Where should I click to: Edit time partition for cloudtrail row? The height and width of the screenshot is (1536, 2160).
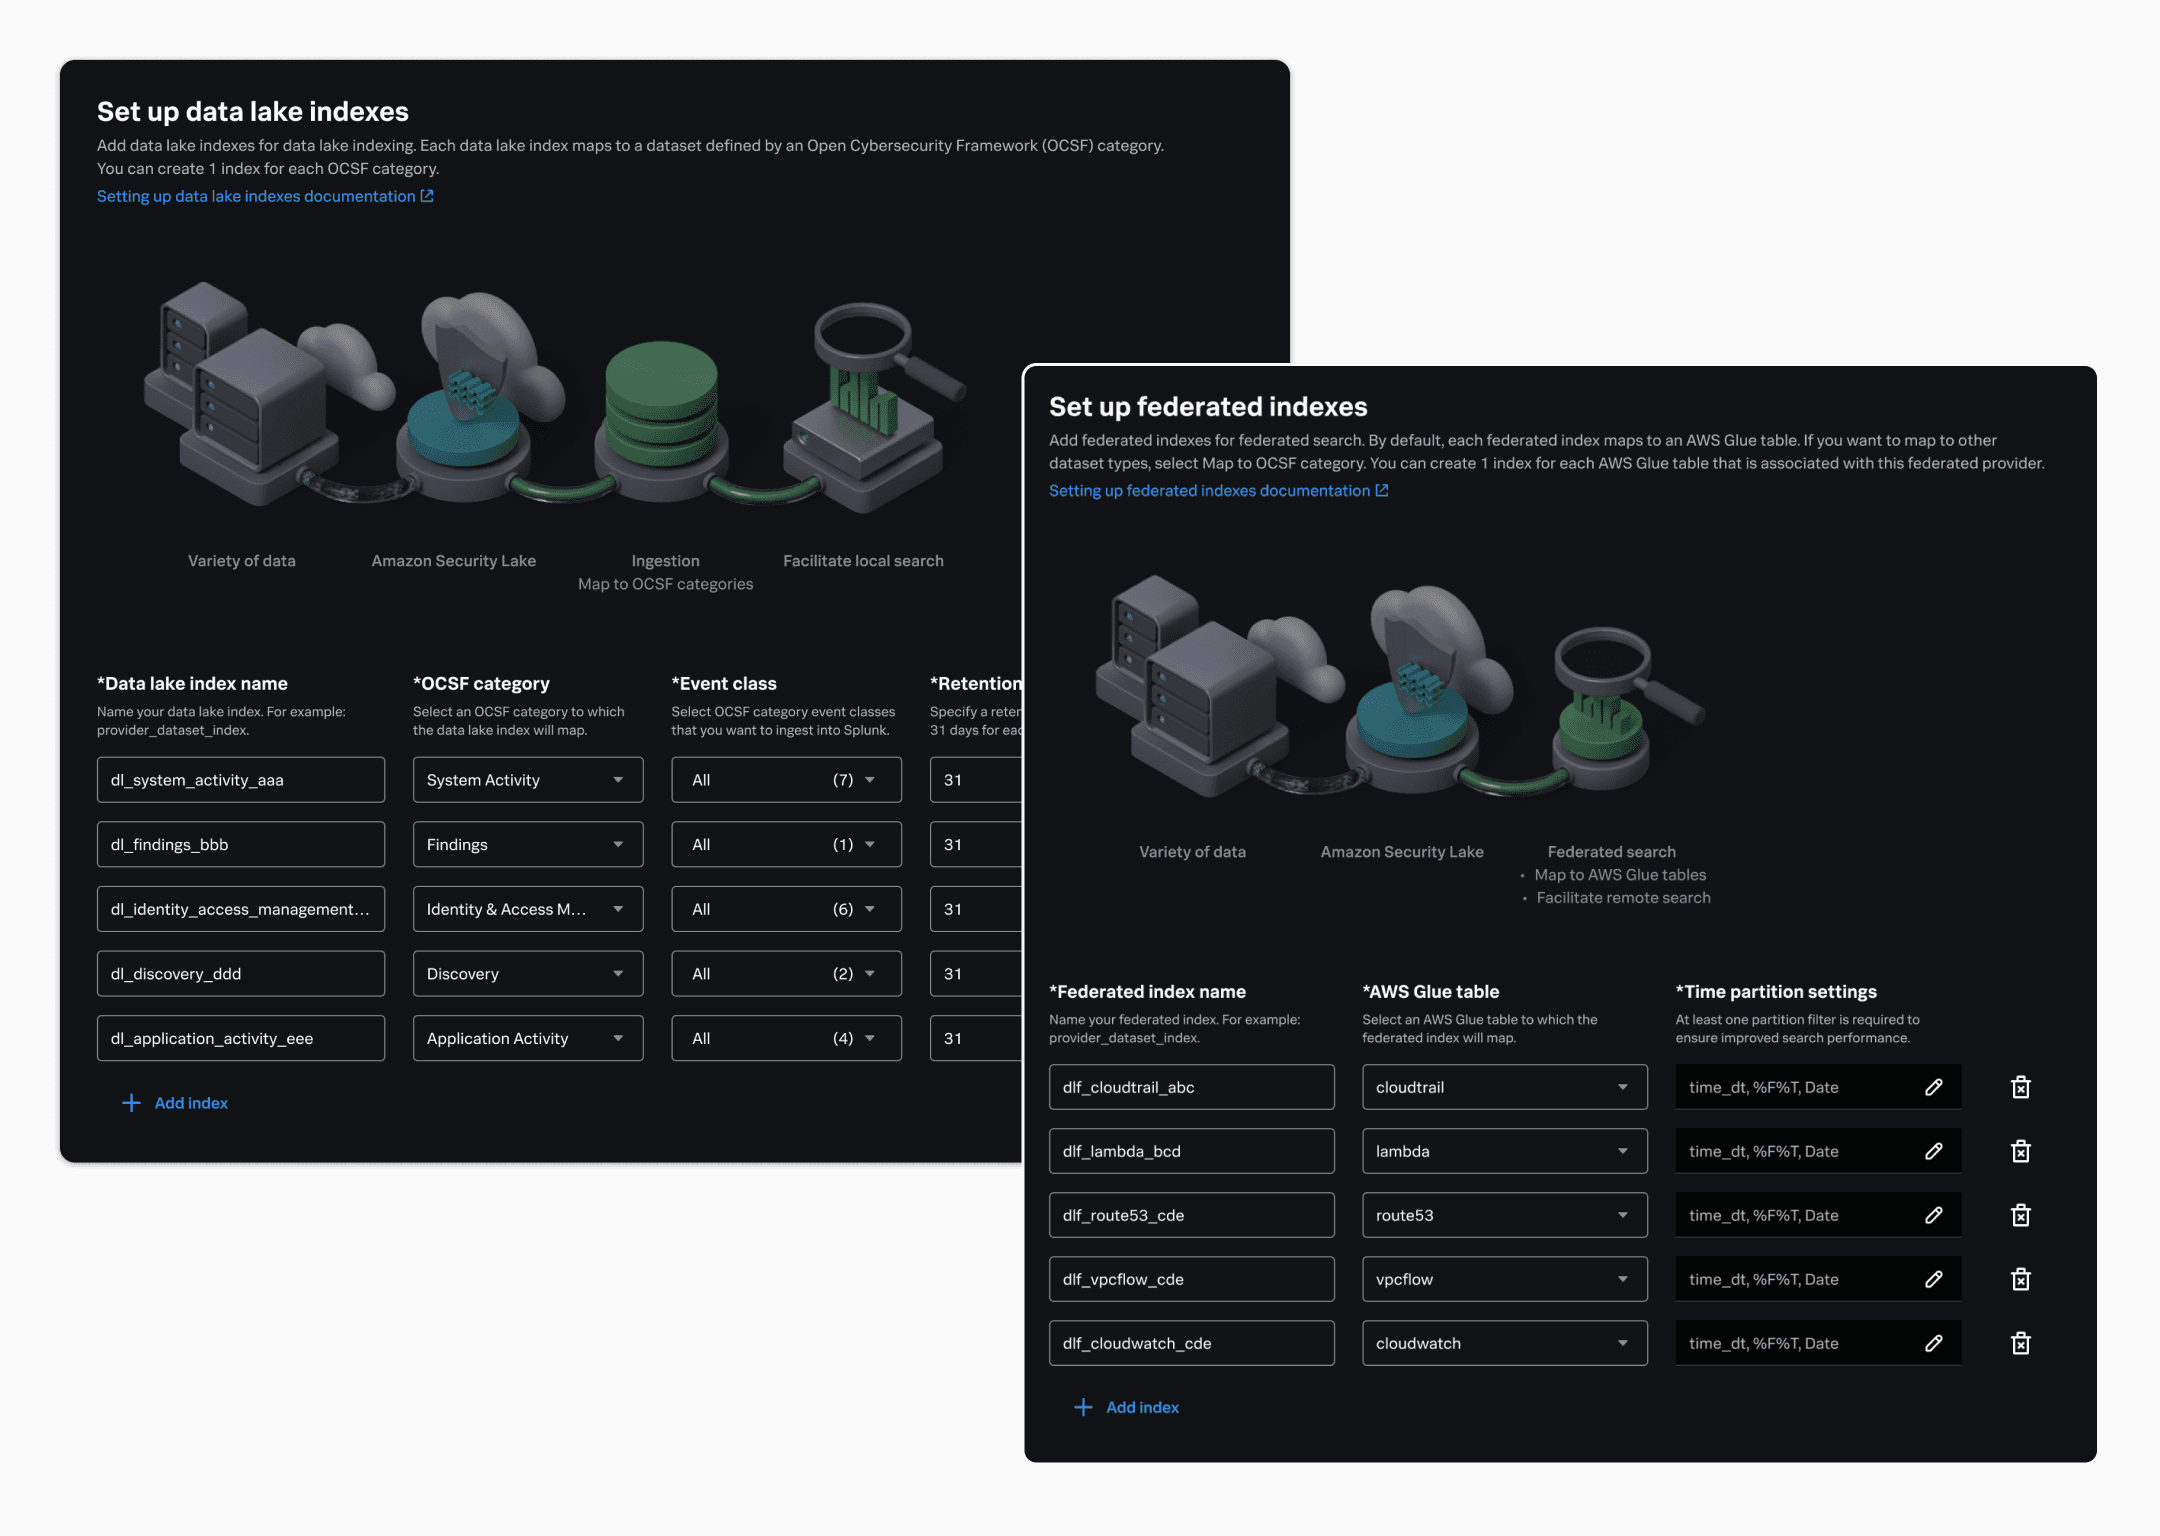[1933, 1087]
